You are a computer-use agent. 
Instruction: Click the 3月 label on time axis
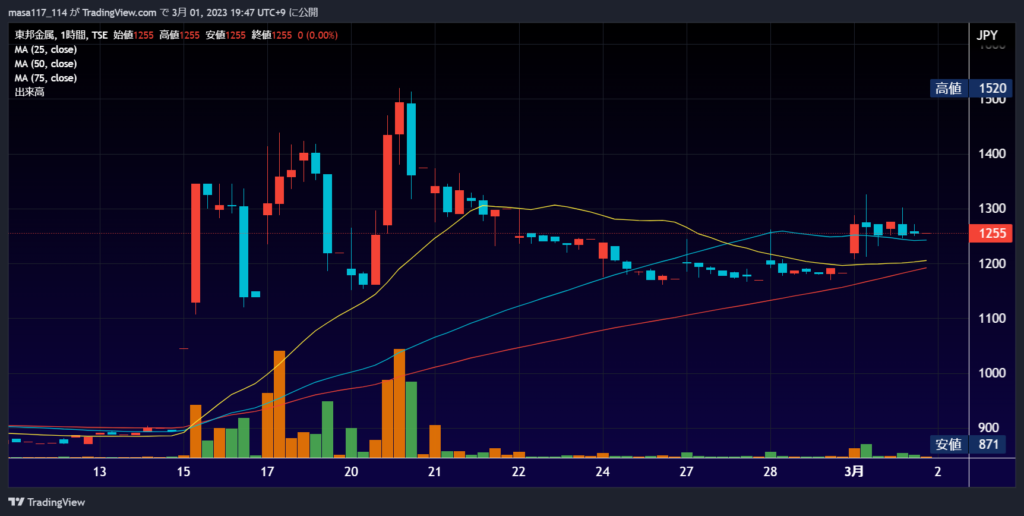click(854, 472)
